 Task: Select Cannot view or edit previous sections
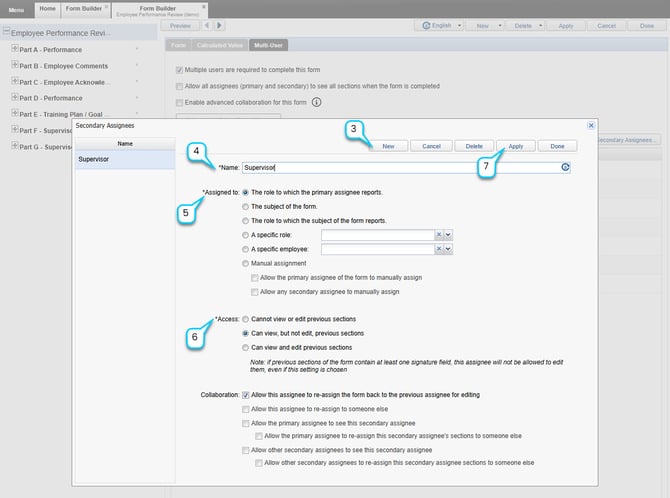point(245,319)
